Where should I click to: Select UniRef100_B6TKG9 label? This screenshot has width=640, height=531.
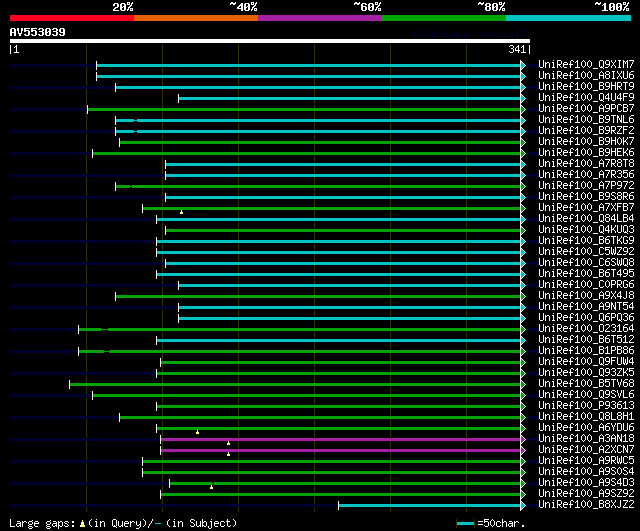pos(586,241)
